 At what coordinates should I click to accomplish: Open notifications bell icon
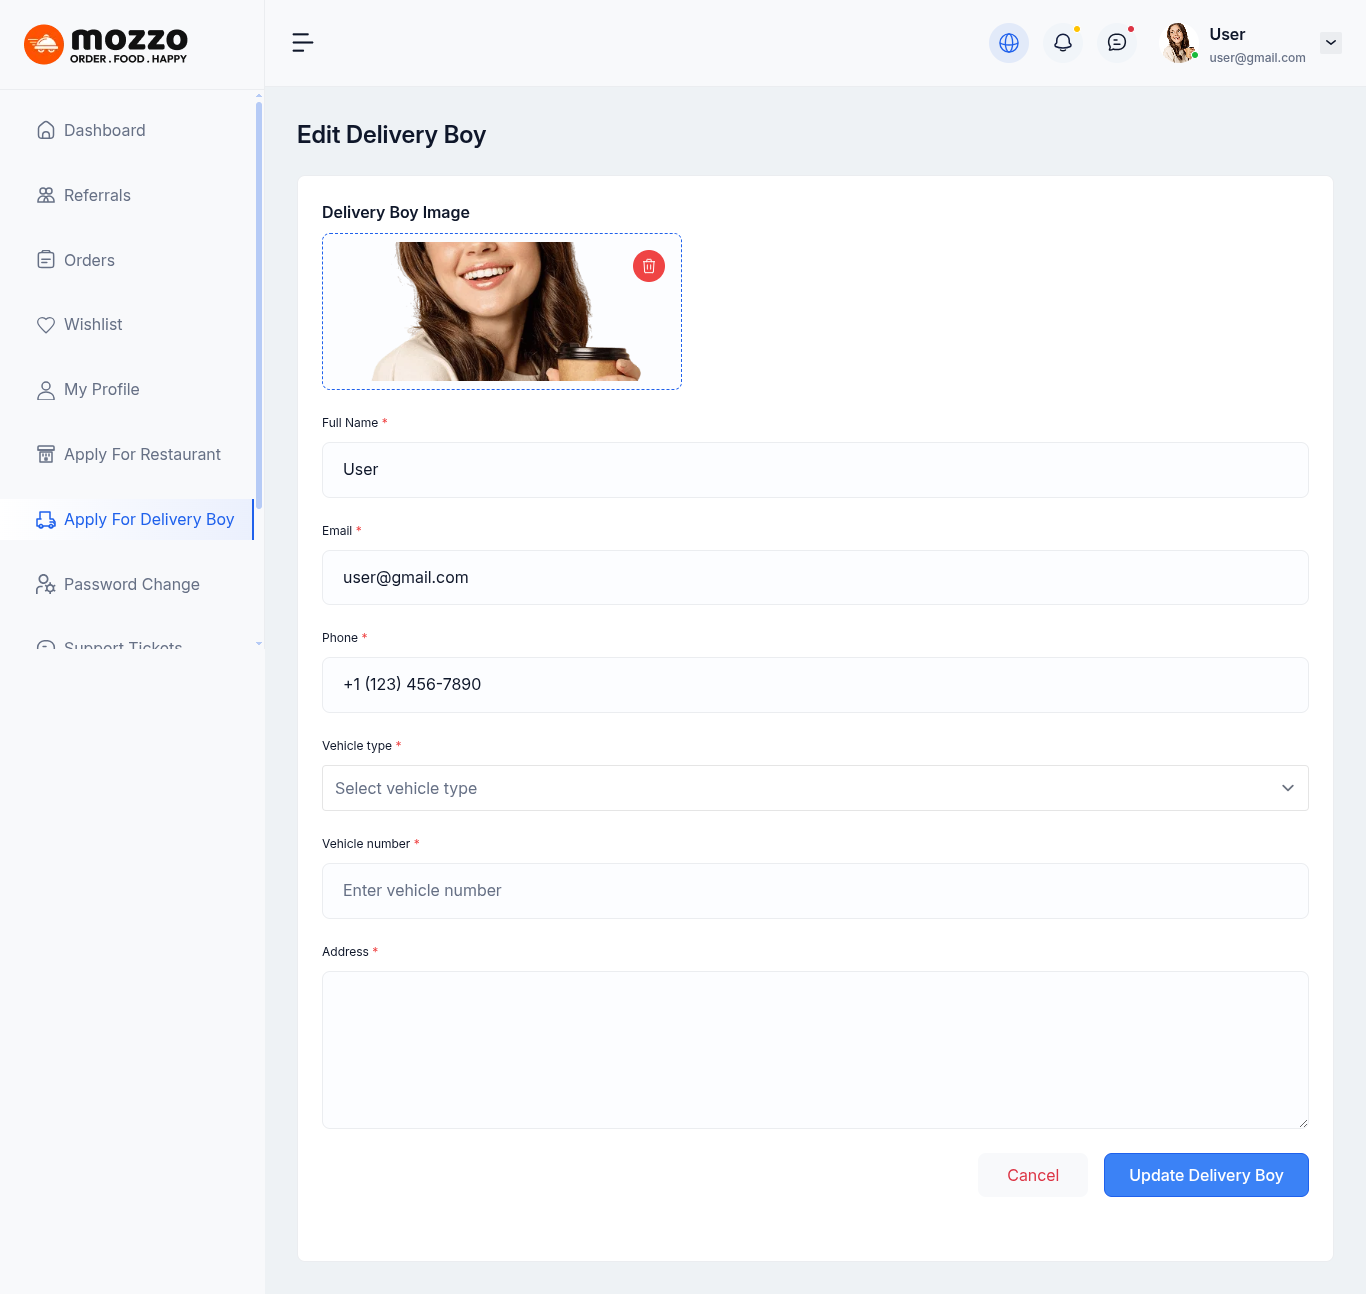[x=1063, y=43]
